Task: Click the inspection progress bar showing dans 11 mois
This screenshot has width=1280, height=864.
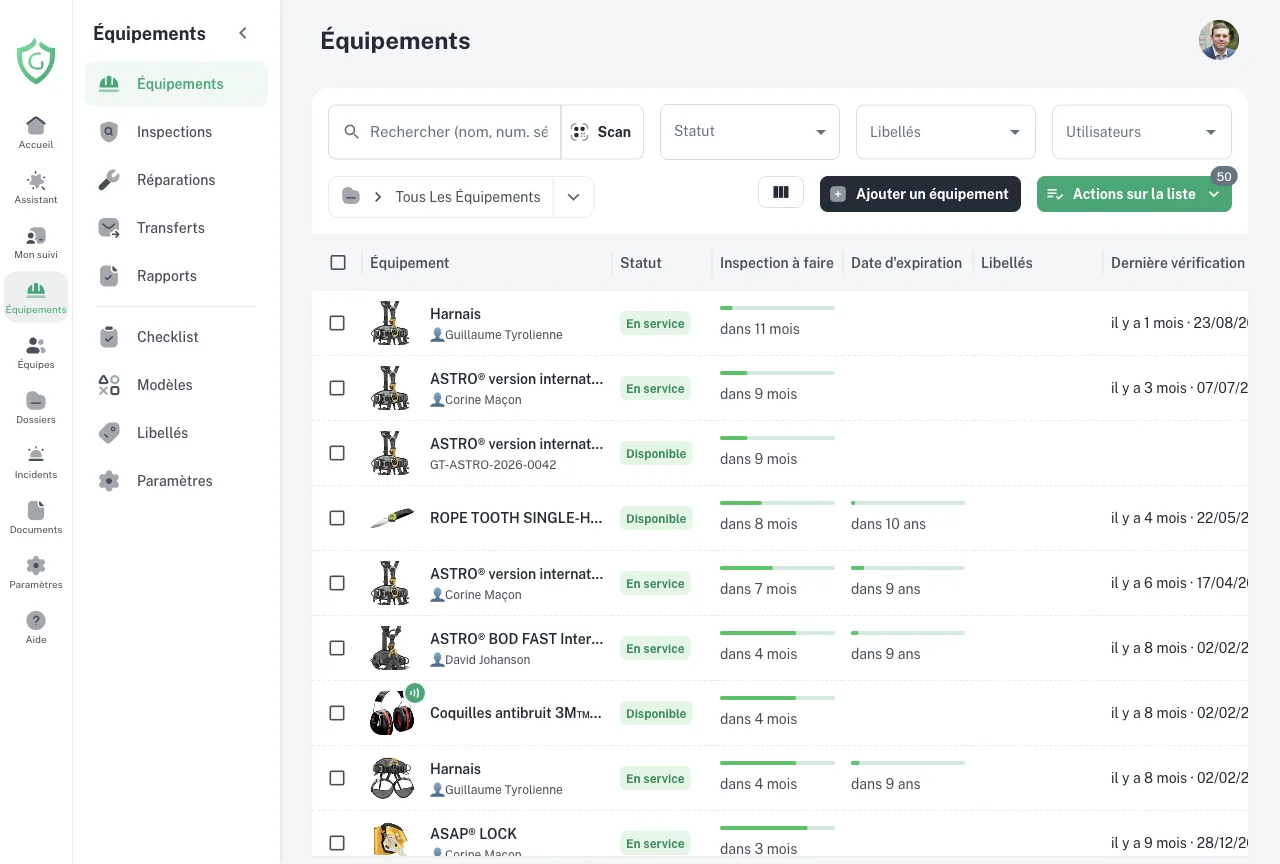Action: 777,308
